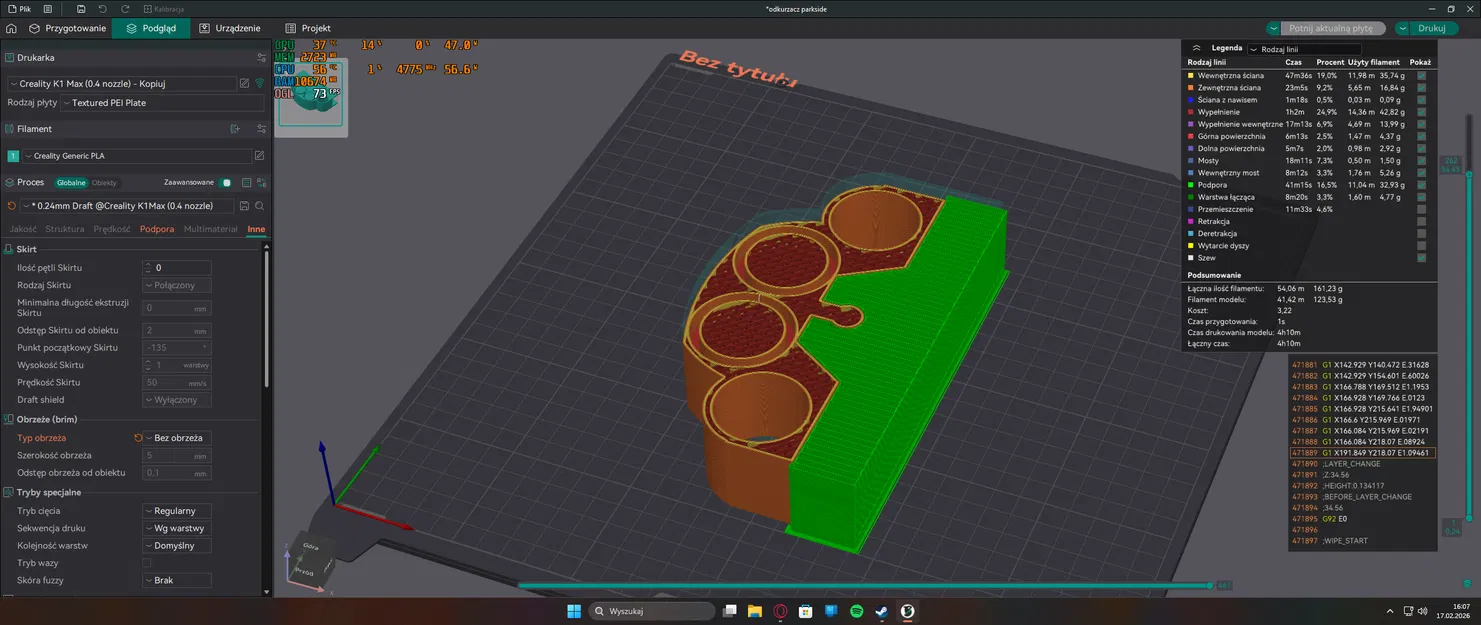Viewport: 1481px width, 625px height.
Task: Open the Typ obrzeża Bez obrzeża dropdown
Action: pos(178,438)
